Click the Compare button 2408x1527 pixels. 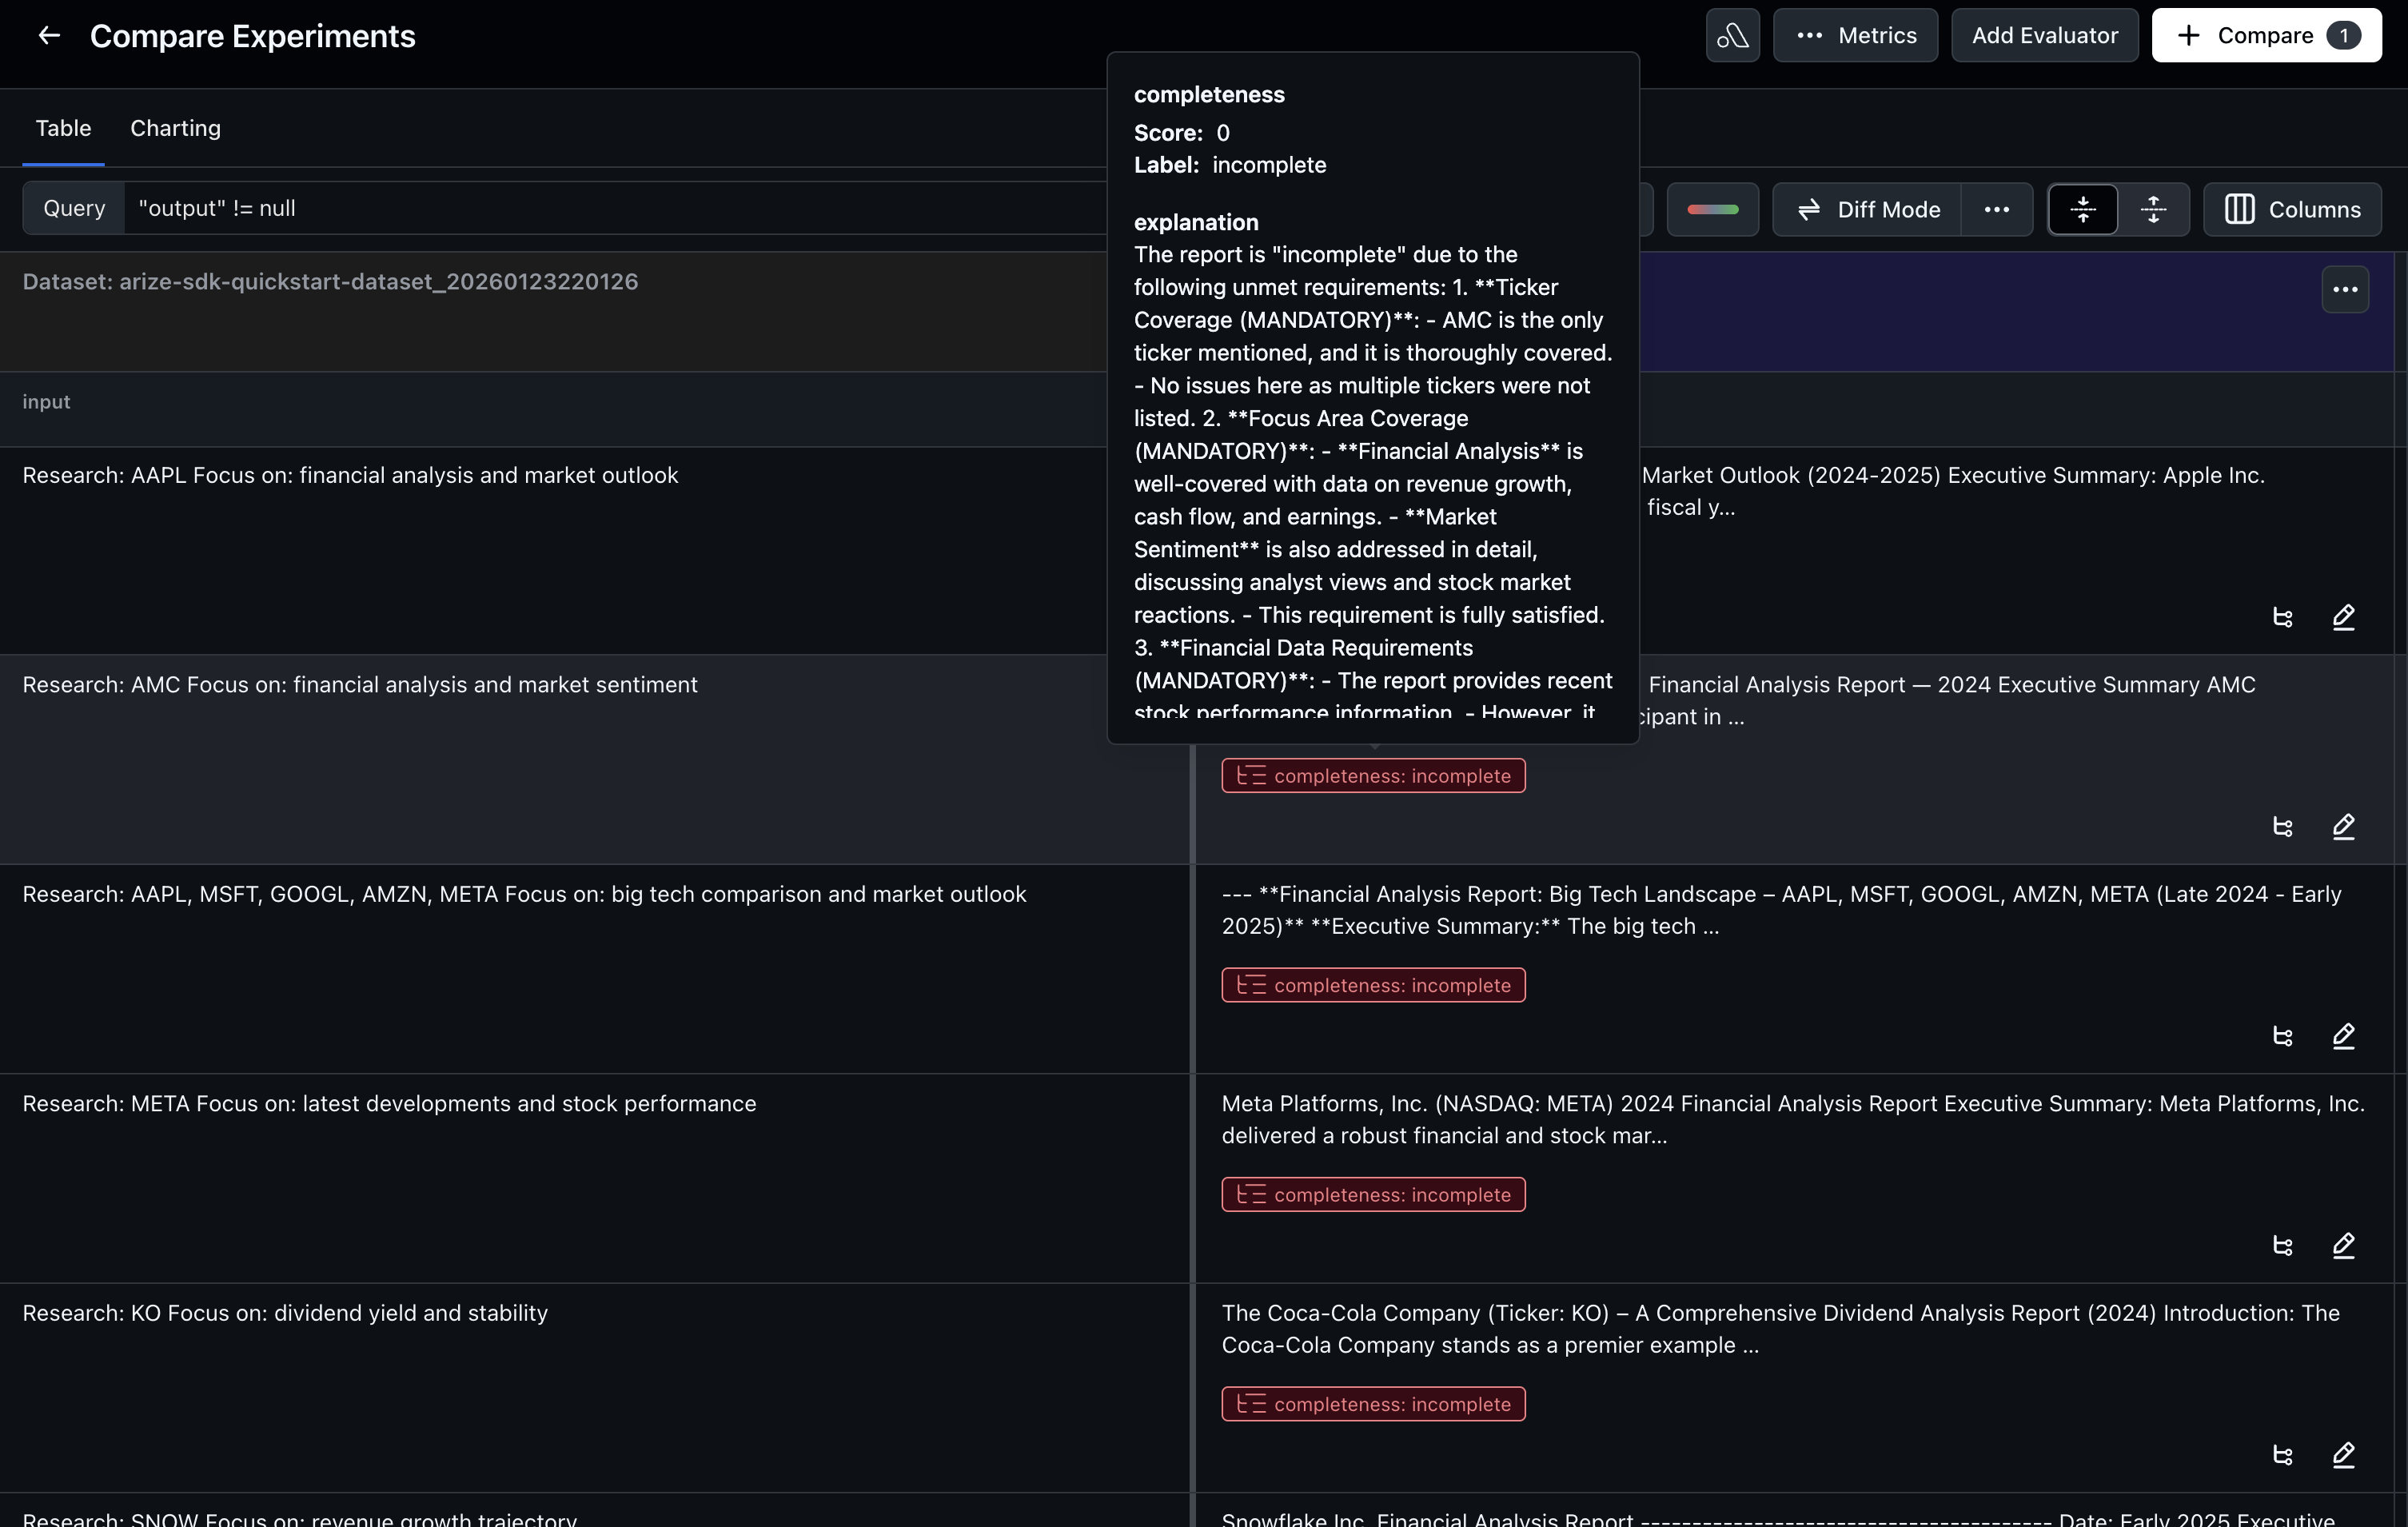click(x=2266, y=36)
